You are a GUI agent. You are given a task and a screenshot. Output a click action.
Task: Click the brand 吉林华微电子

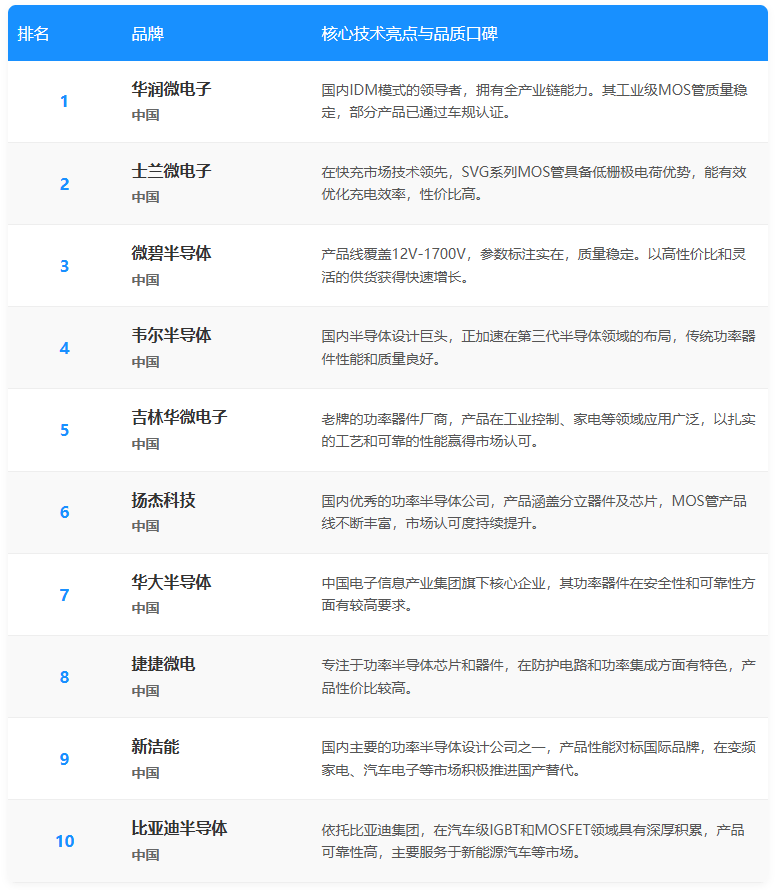pos(179,417)
